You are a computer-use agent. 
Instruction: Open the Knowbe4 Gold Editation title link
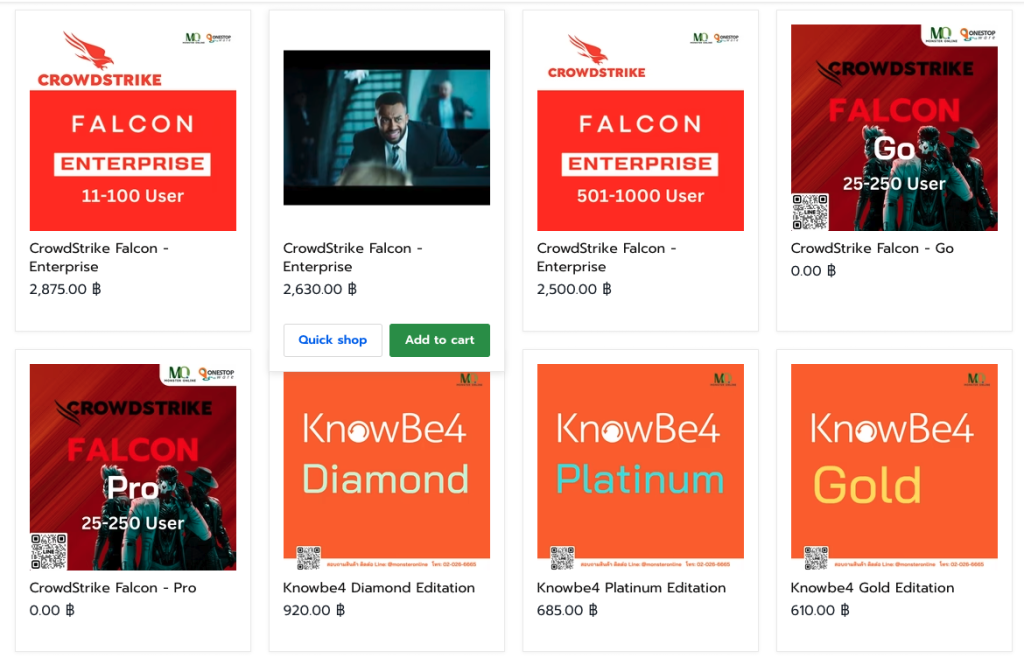point(872,588)
